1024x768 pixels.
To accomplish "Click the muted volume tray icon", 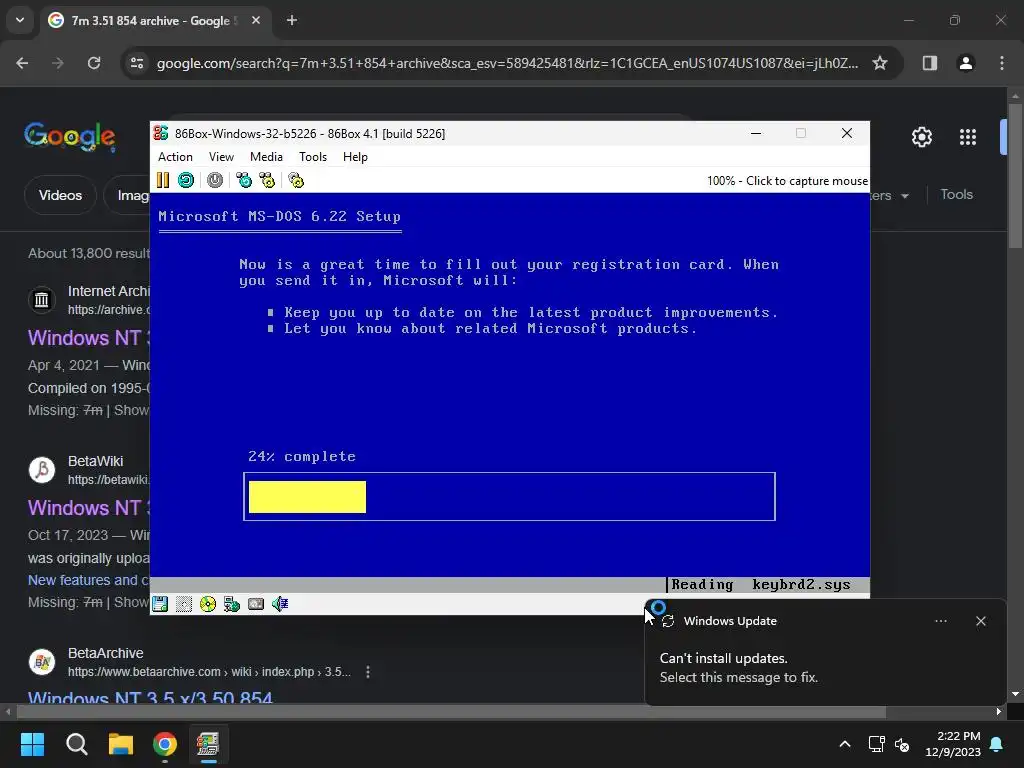I will 902,744.
